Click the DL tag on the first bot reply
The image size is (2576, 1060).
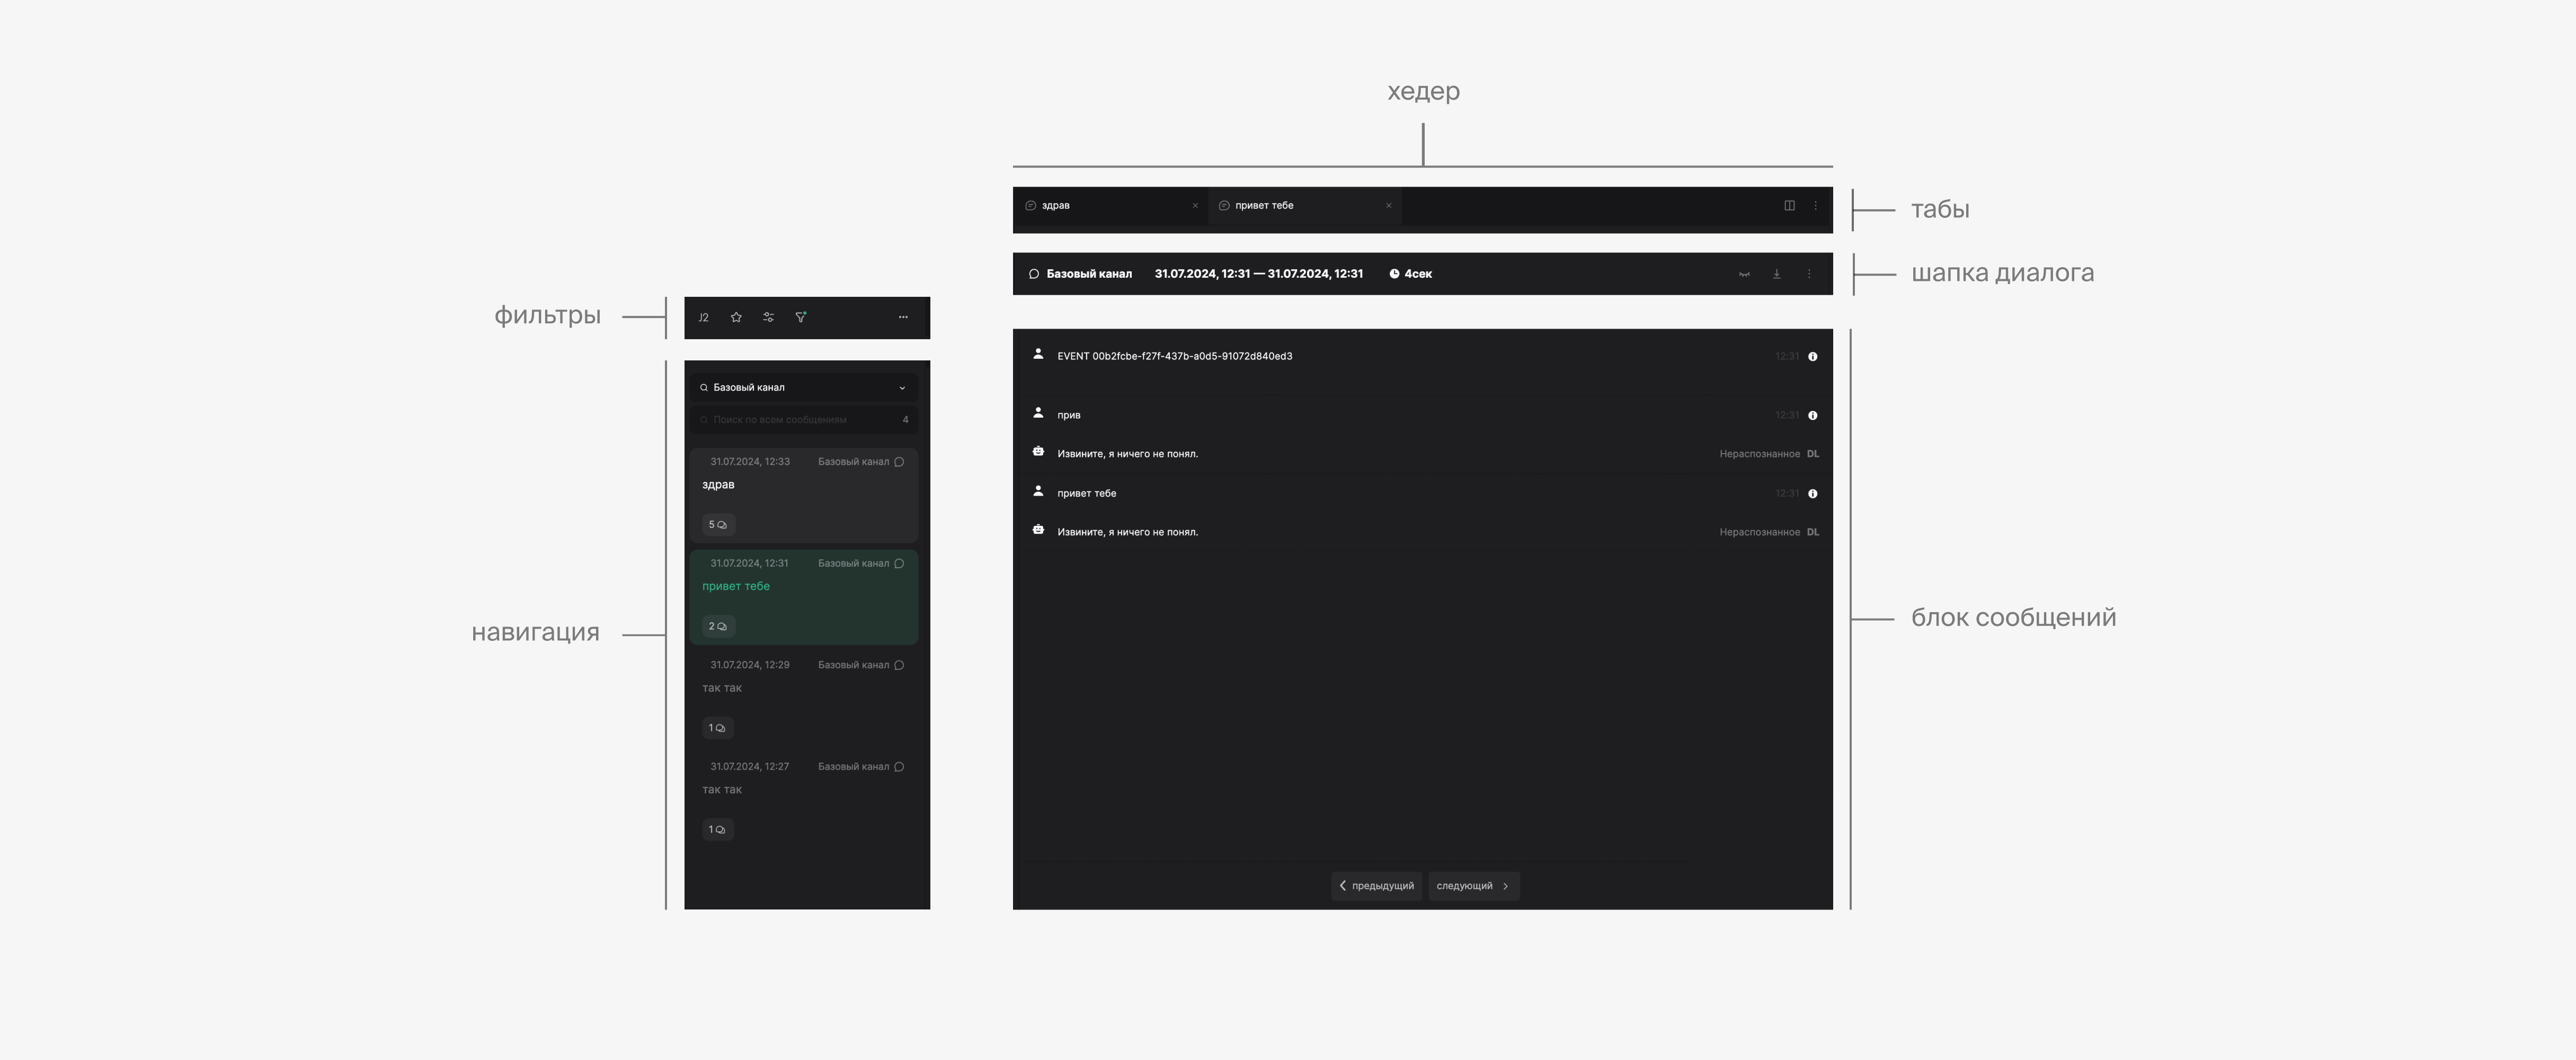click(x=1813, y=455)
